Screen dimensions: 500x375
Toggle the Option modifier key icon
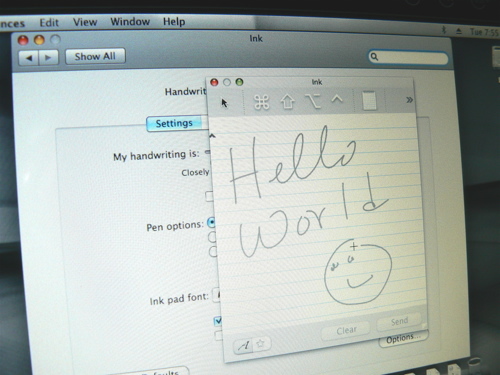(313, 101)
